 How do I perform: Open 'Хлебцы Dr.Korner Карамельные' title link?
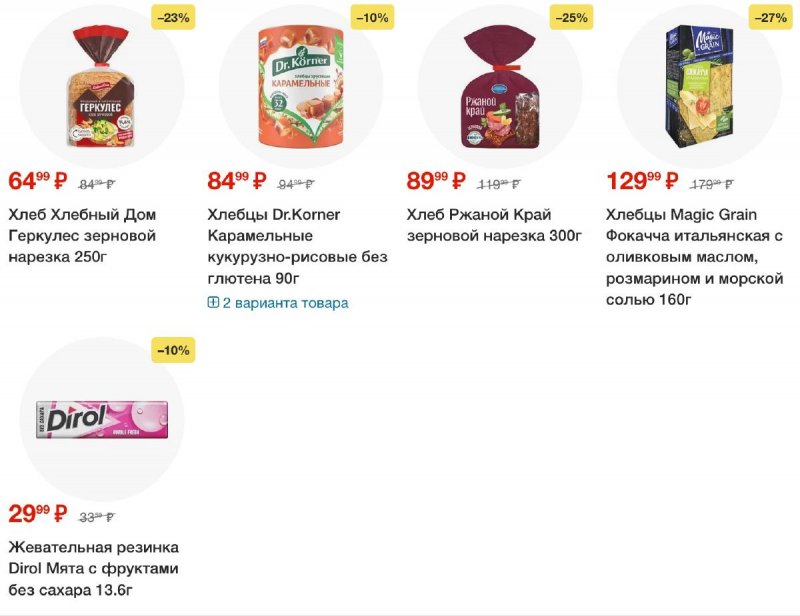[x=297, y=246]
